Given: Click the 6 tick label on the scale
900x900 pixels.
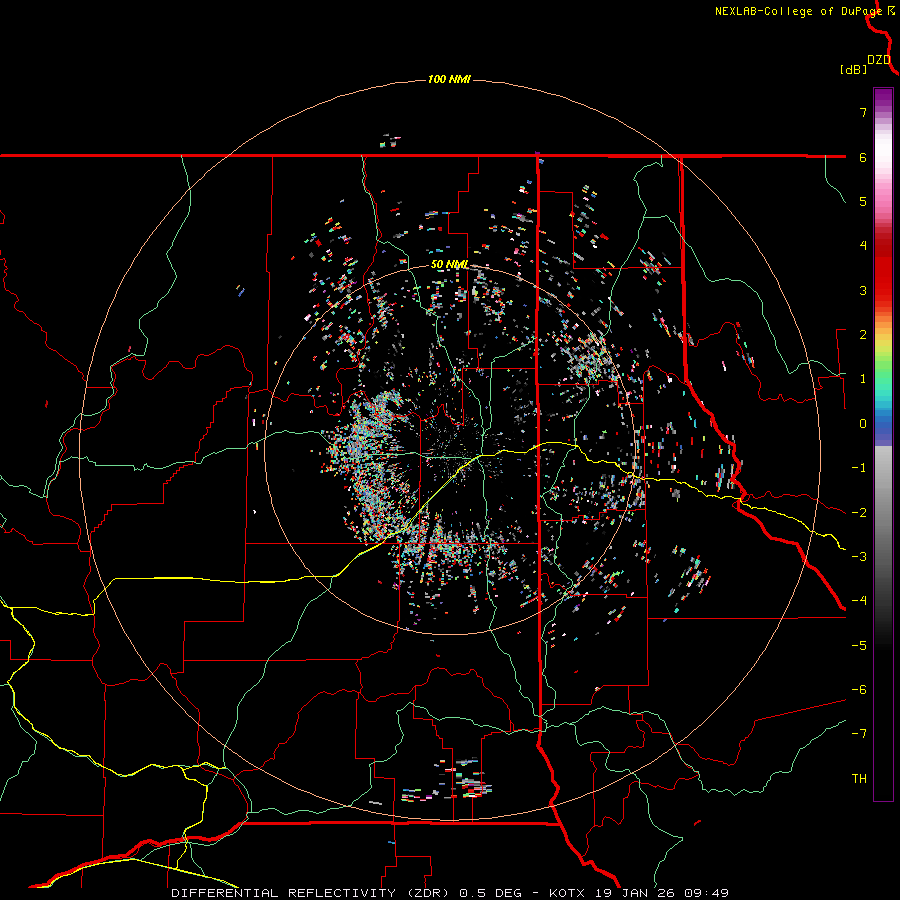Looking at the screenshot, I should 863,157.
